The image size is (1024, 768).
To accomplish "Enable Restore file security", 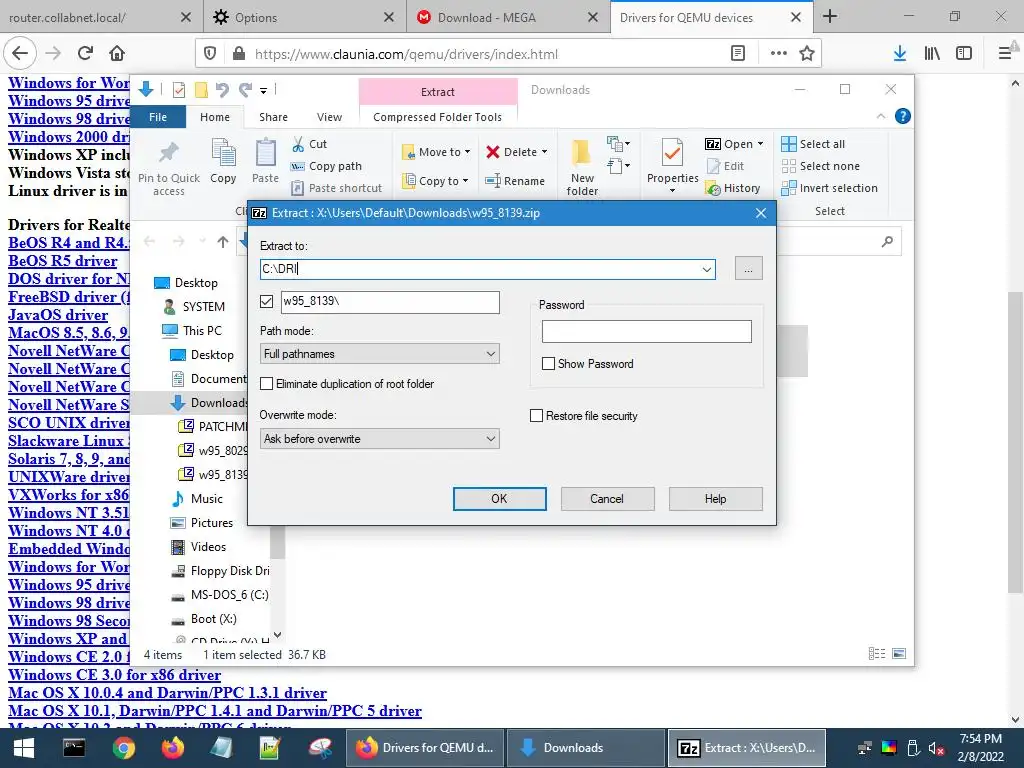I will click(x=536, y=416).
